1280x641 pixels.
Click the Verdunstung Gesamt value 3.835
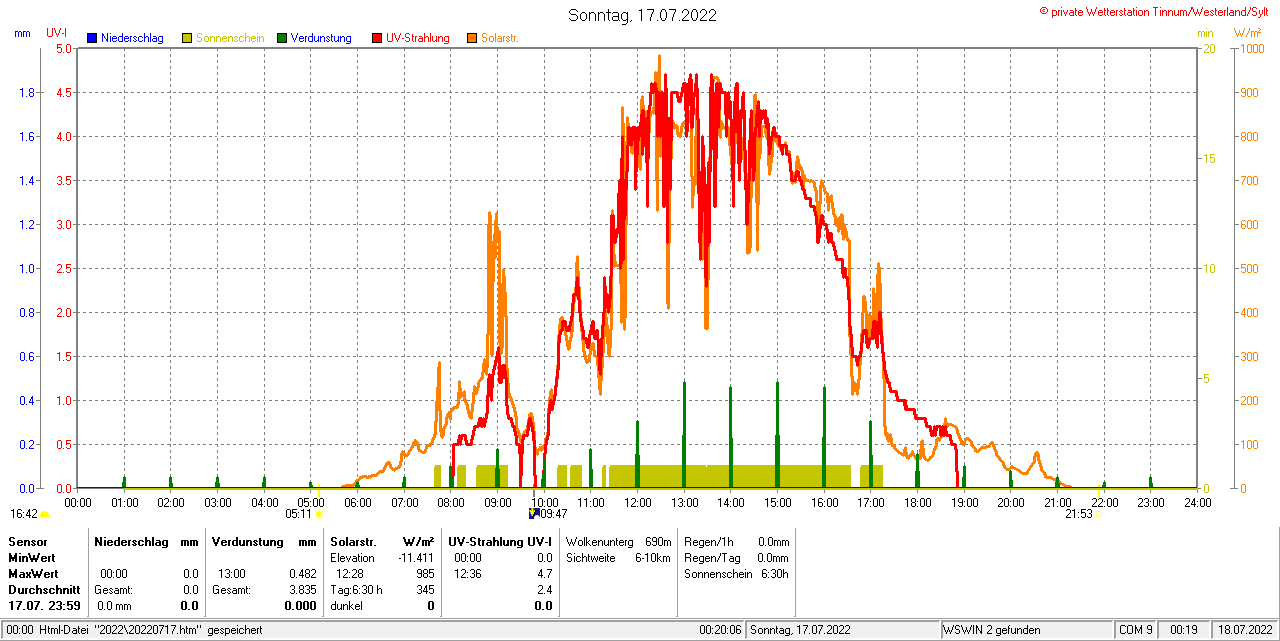click(303, 590)
